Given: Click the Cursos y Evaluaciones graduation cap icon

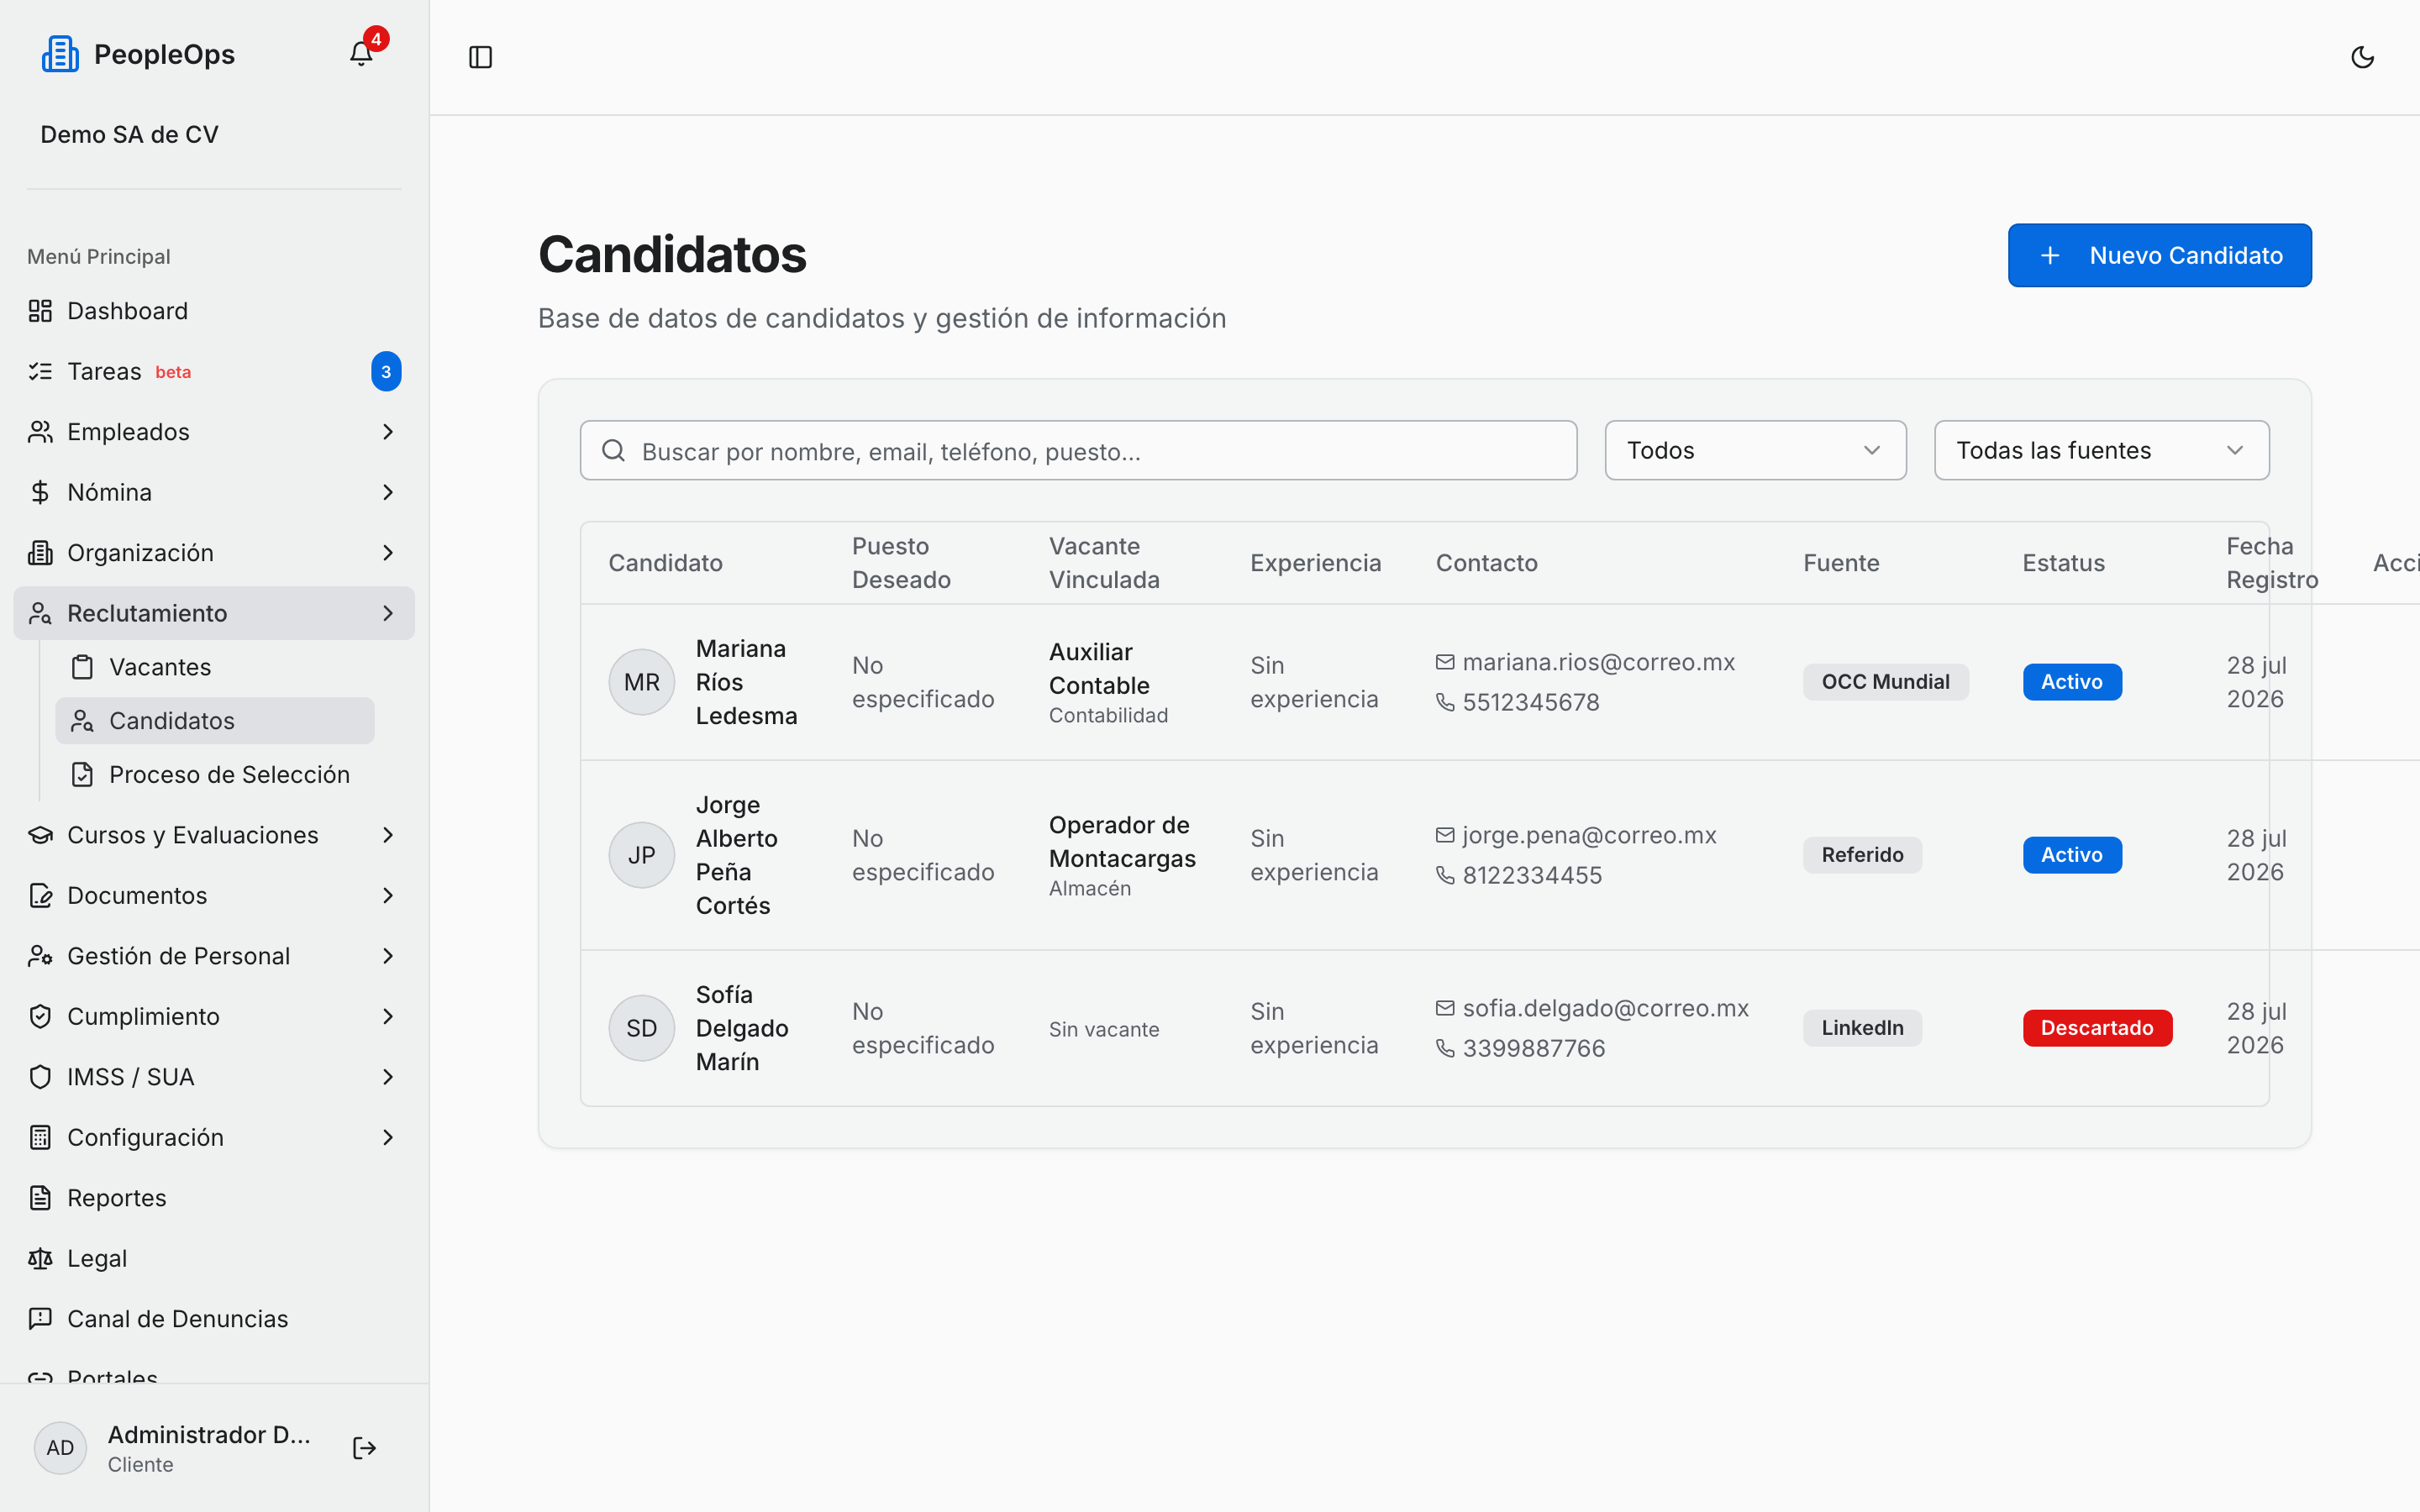Looking at the screenshot, I should (40, 835).
